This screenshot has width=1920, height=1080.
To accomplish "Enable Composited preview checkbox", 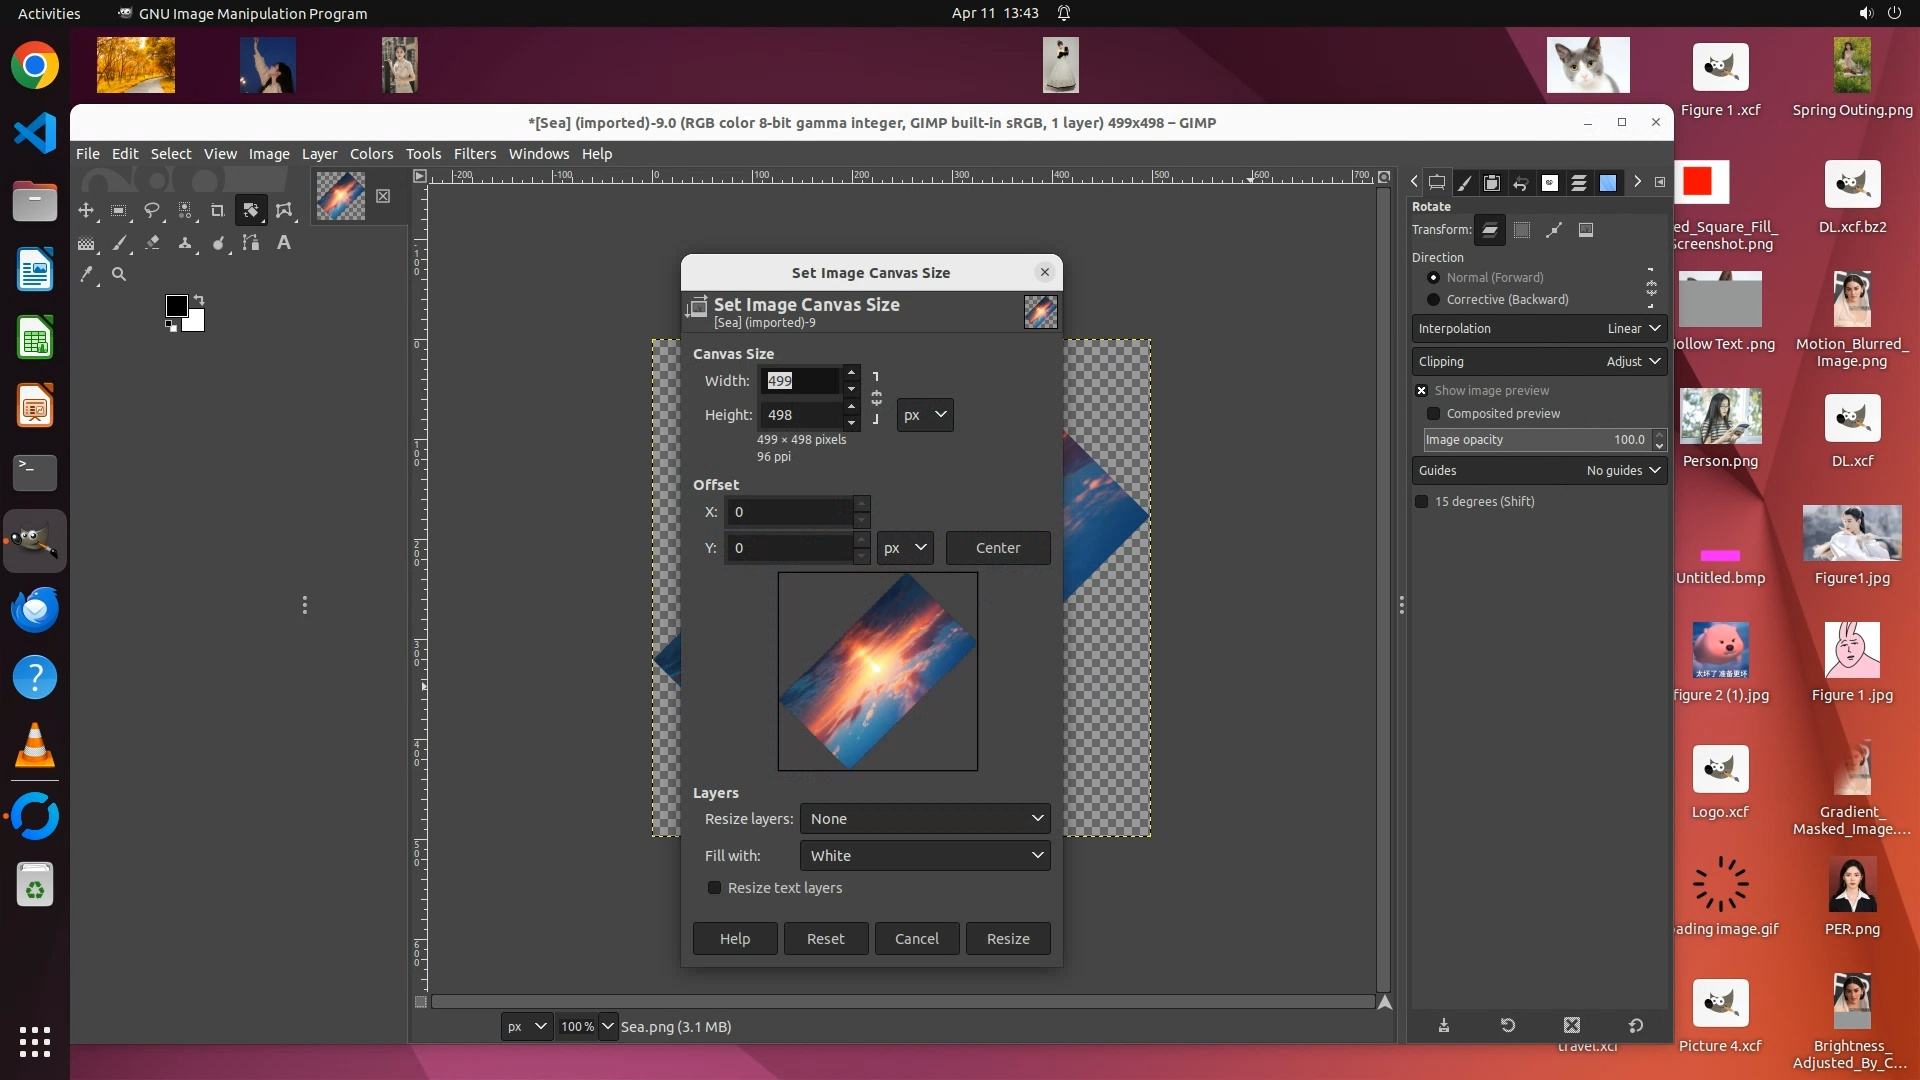I will tap(1433, 414).
